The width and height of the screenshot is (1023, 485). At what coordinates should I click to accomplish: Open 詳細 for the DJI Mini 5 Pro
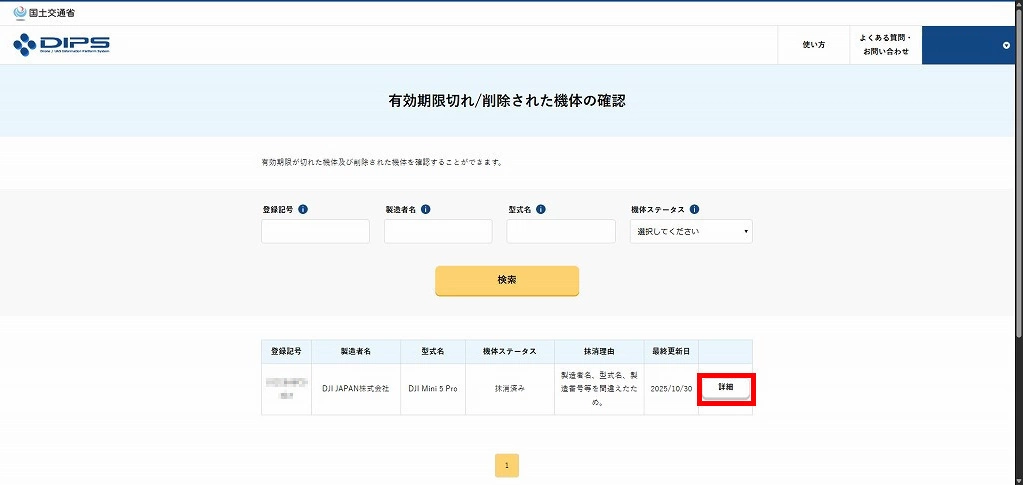coord(726,387)
